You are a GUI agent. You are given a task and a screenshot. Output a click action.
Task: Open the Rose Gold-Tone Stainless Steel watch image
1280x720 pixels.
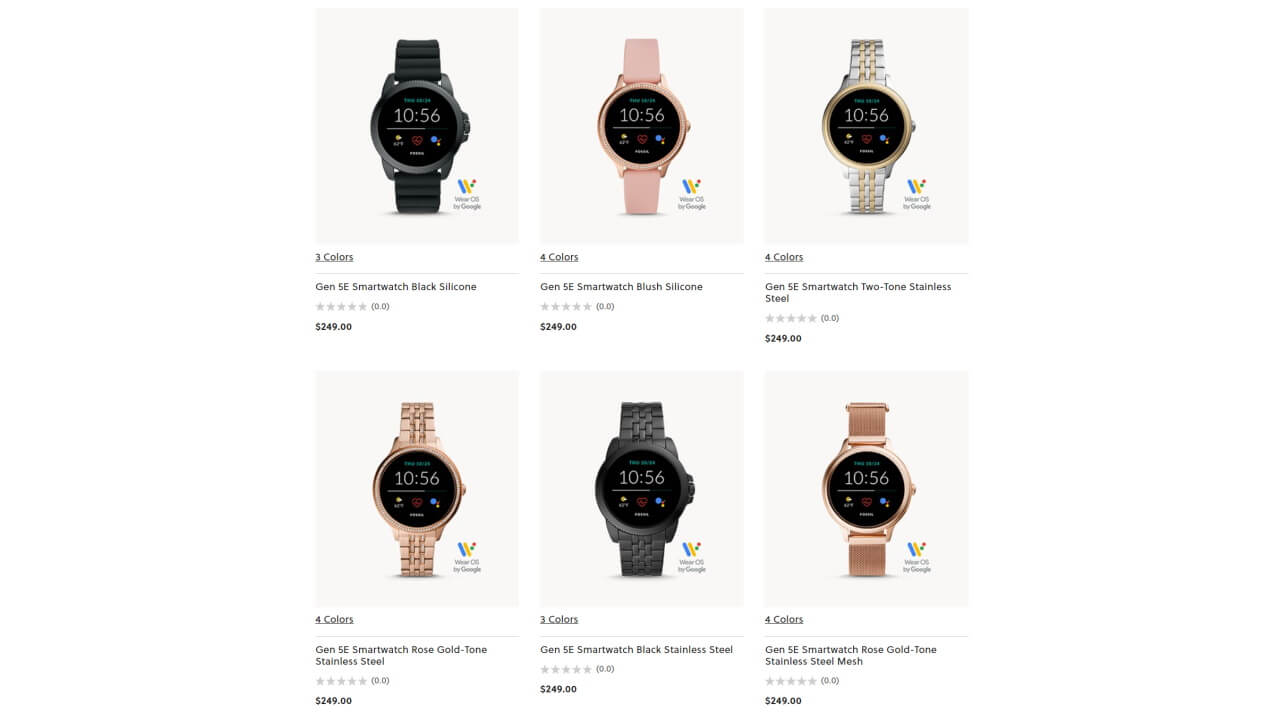click(x=417, y=489)
